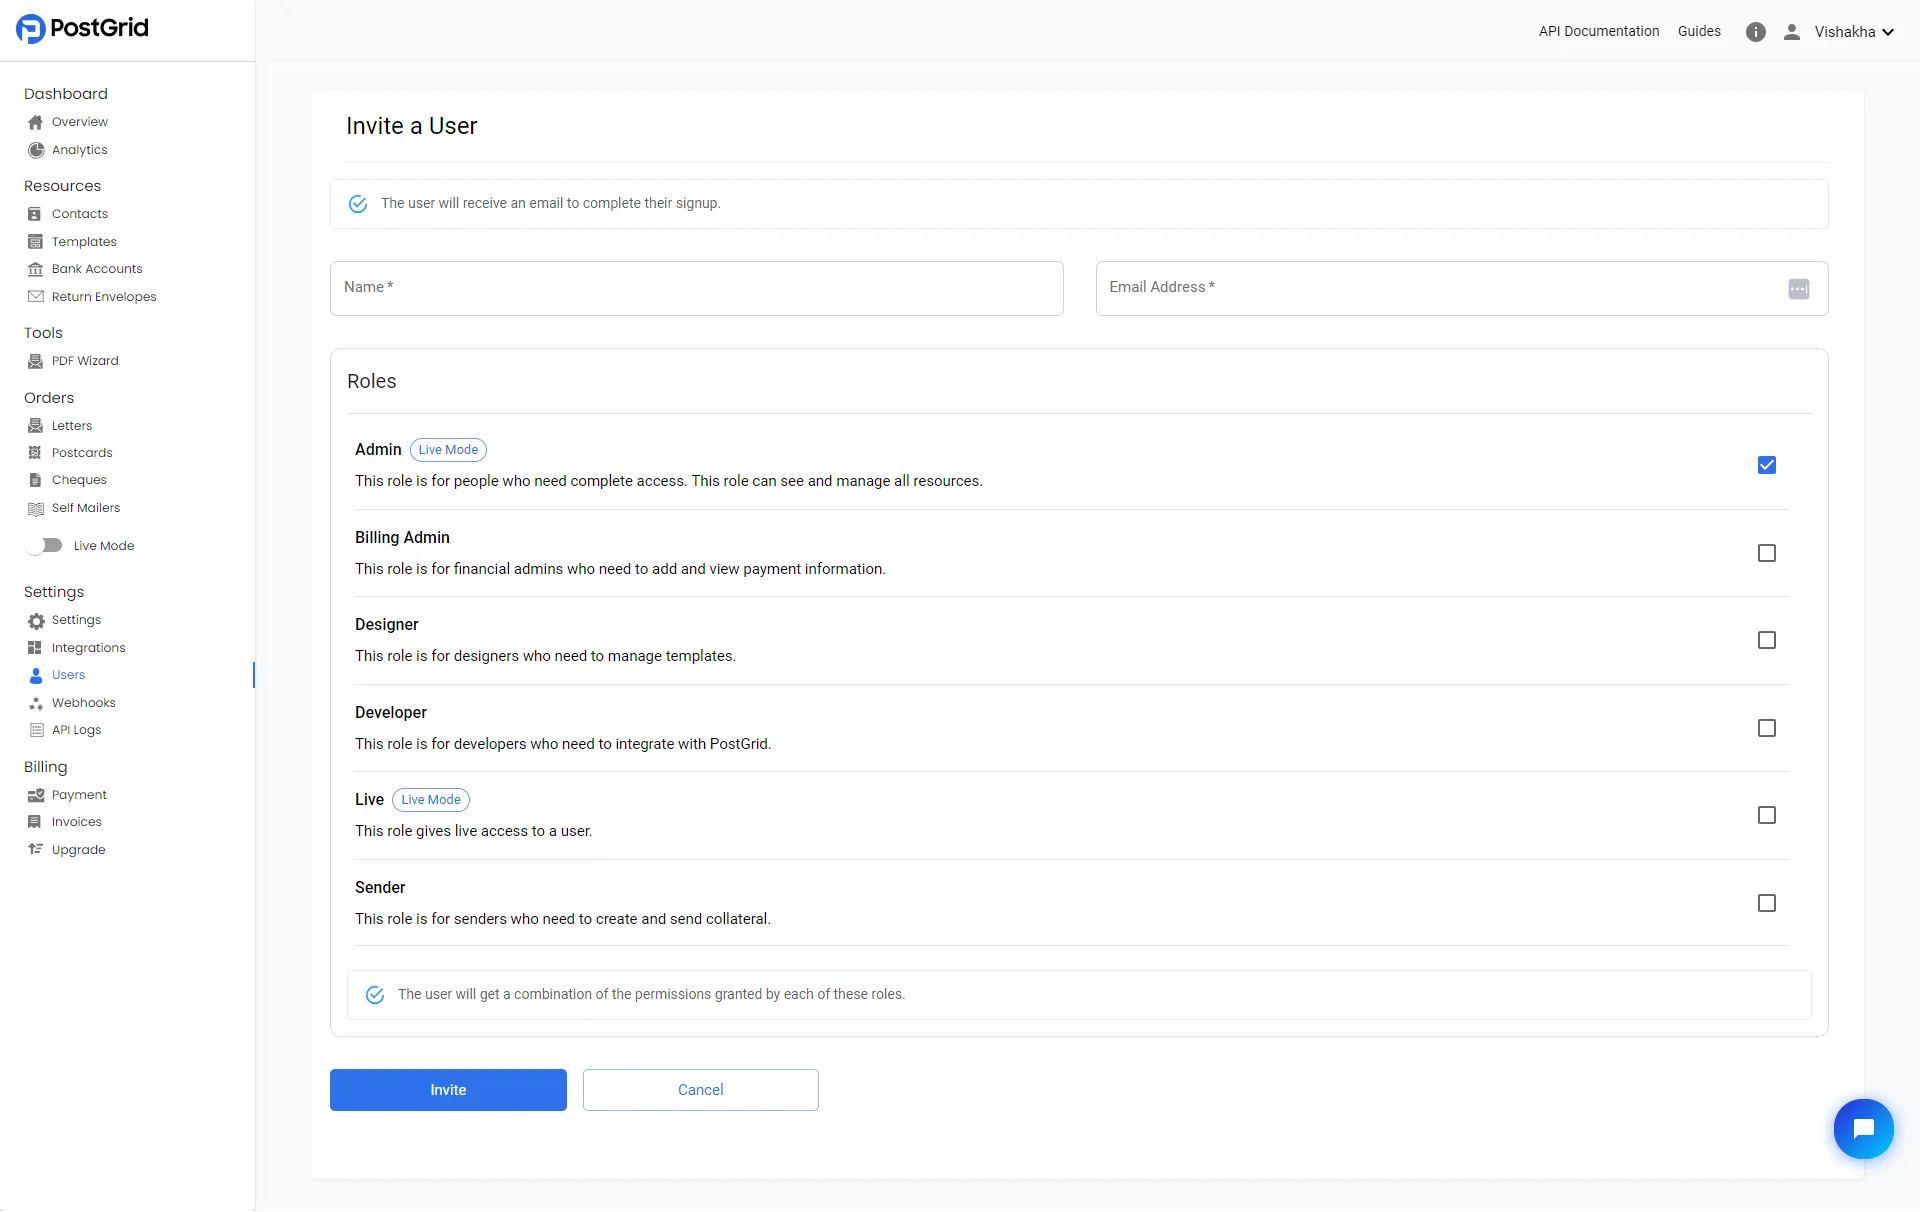1920x1212 pixels.
Task: Click the Invite button
Action: (x=447, y=1089)
